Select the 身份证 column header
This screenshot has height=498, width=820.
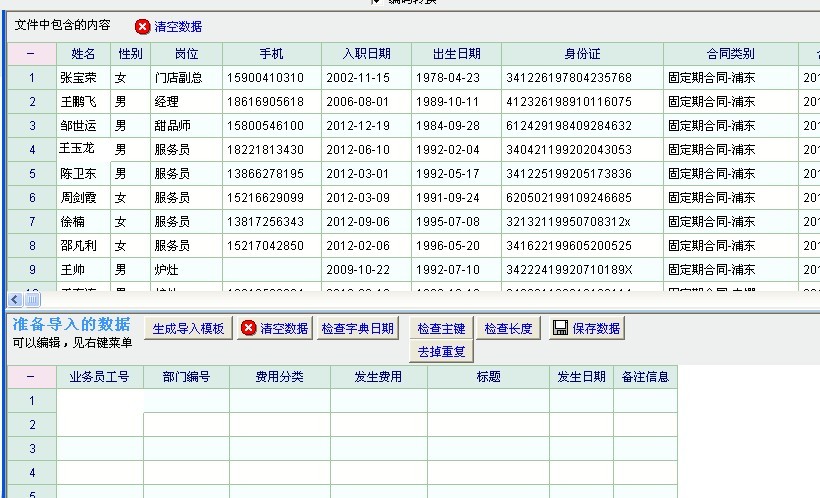click(x=582, y=54)
